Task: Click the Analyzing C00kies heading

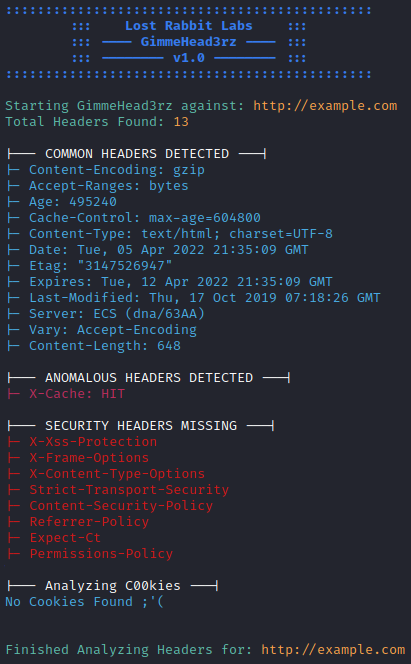Action: [x=113, y=586]
